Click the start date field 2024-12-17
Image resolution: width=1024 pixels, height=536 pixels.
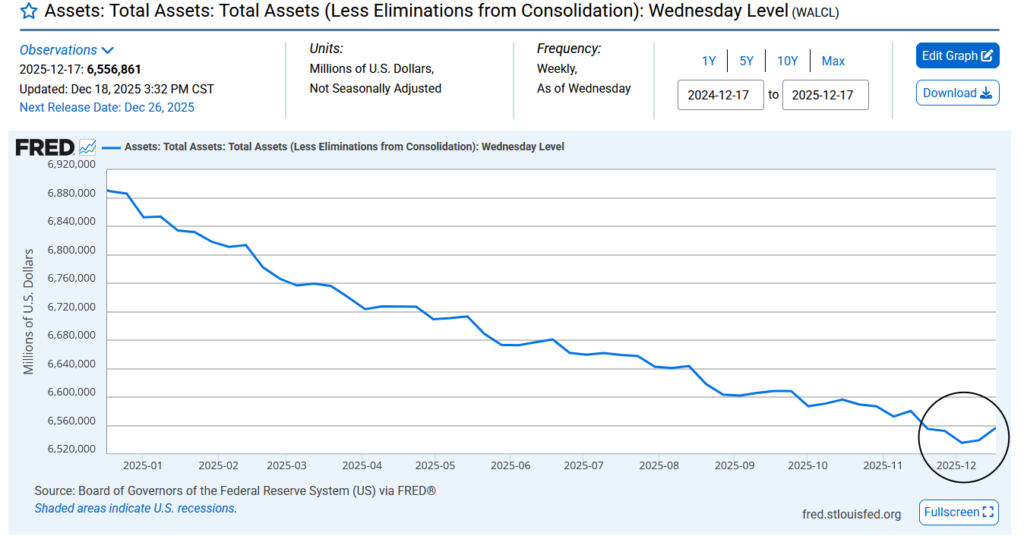point(720,95)
